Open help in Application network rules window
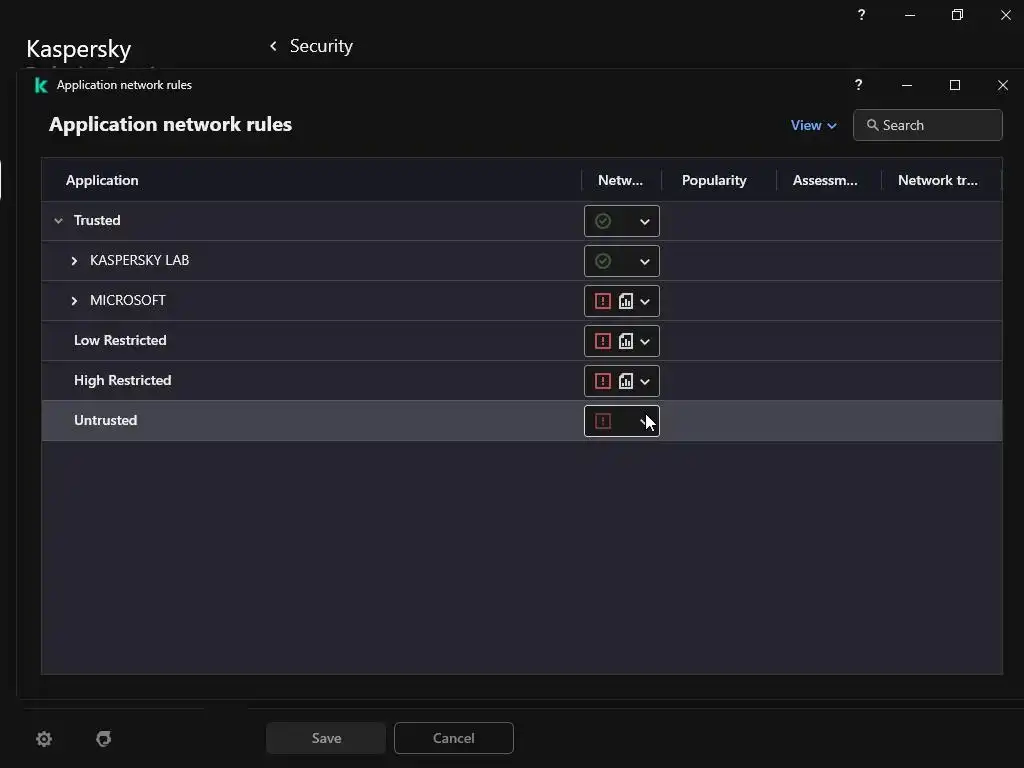The image size is (1024, 768). (x=858, y=84)
